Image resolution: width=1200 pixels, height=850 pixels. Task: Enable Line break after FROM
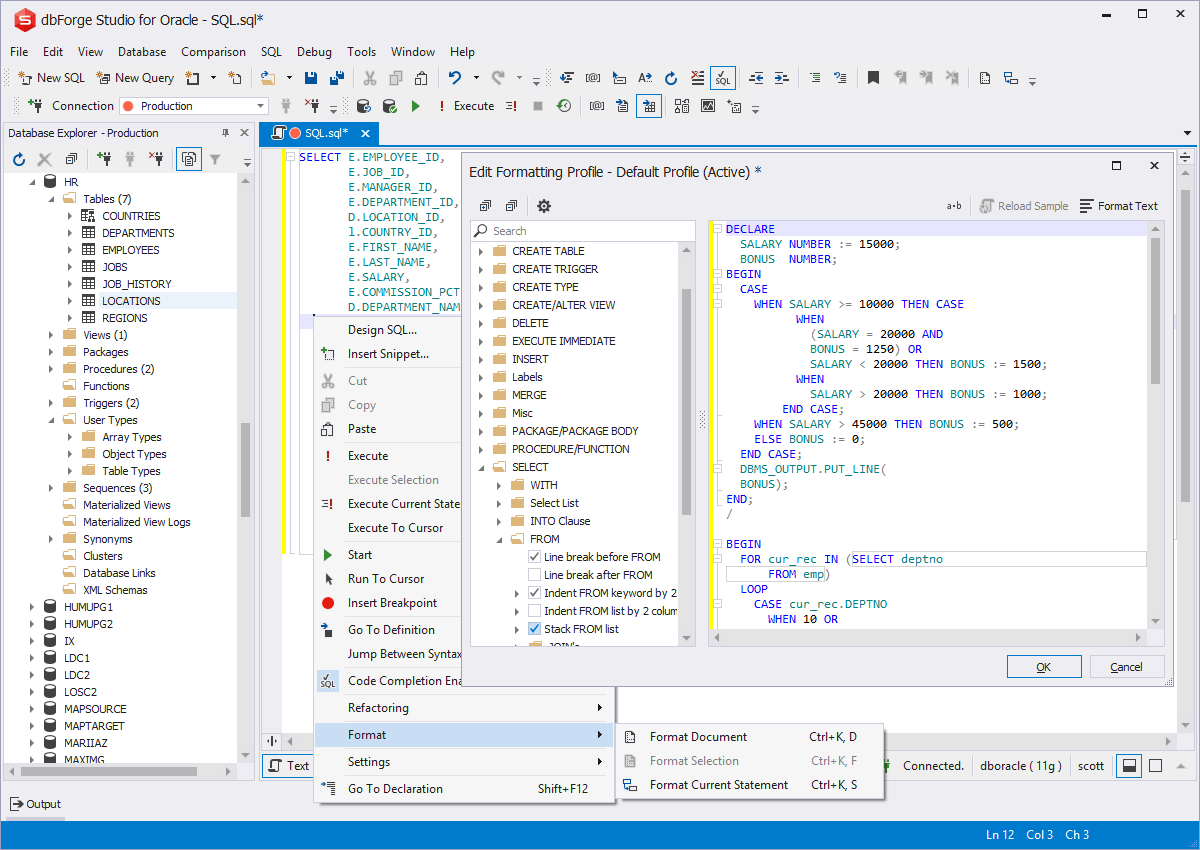pyautogui.click(x=535, y=574)
